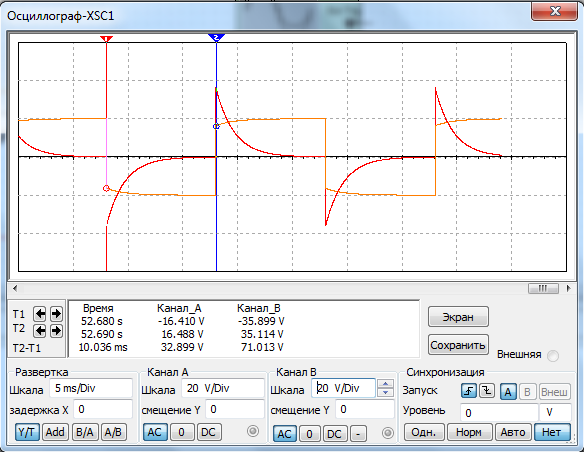Select rising edge trigger icon
Screen dimensions: 584x452
(x=469, y=391)
